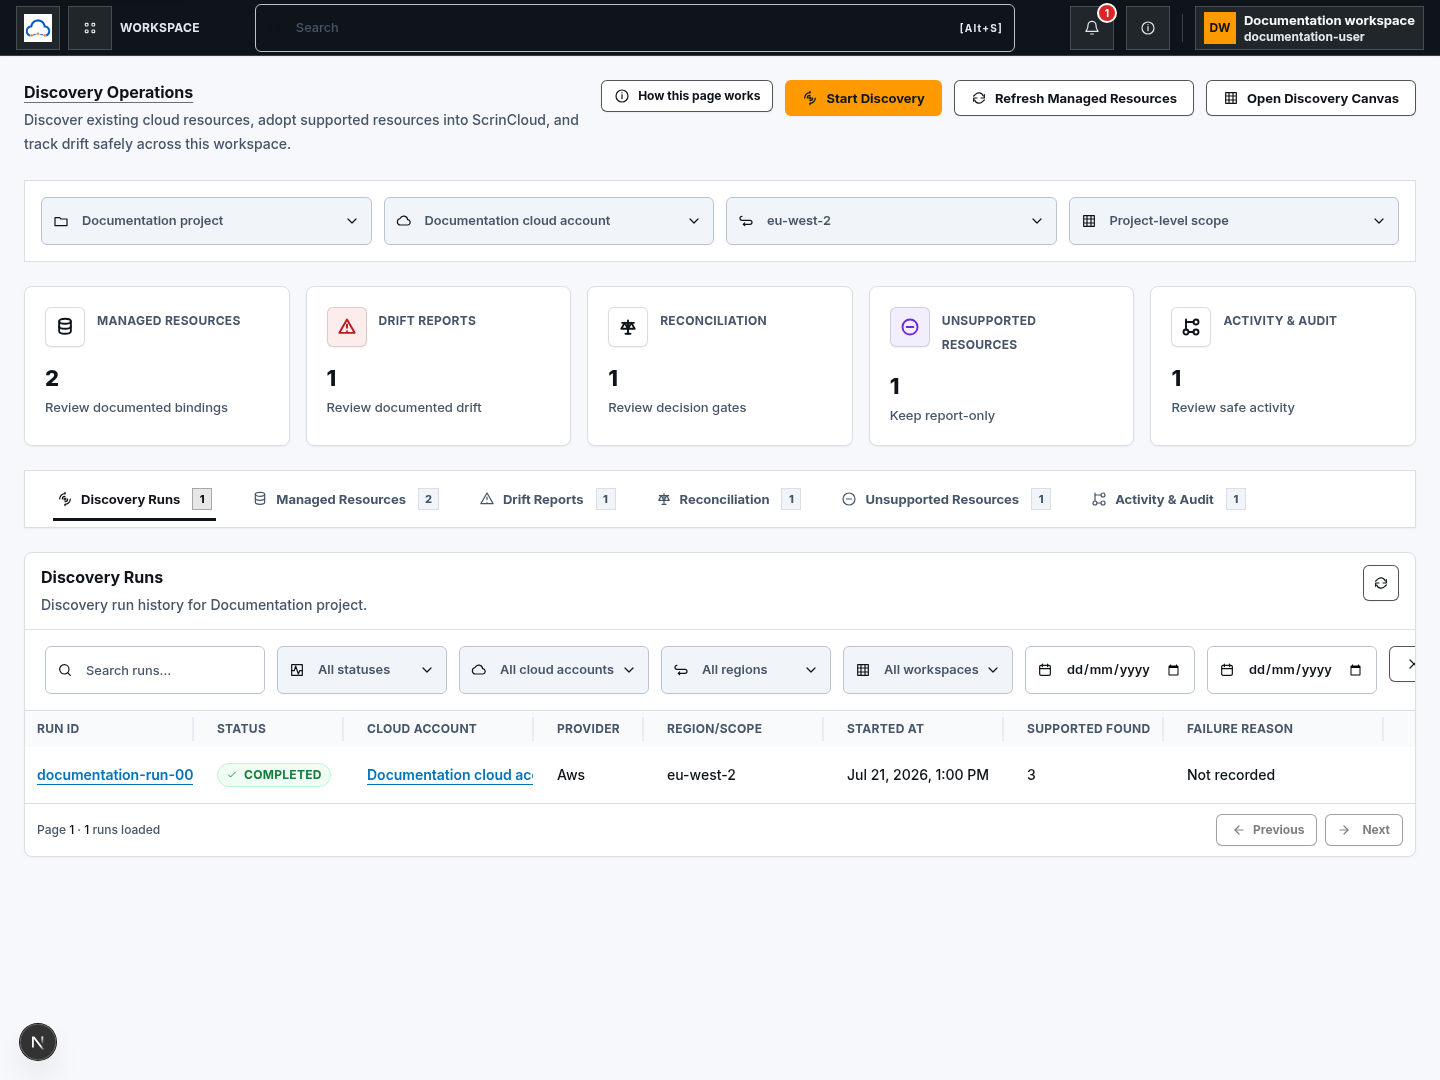Viewport: 1440px width, 1080px height.
Task: Switch to the Managed Resources tab
Action: click(345, 499)
